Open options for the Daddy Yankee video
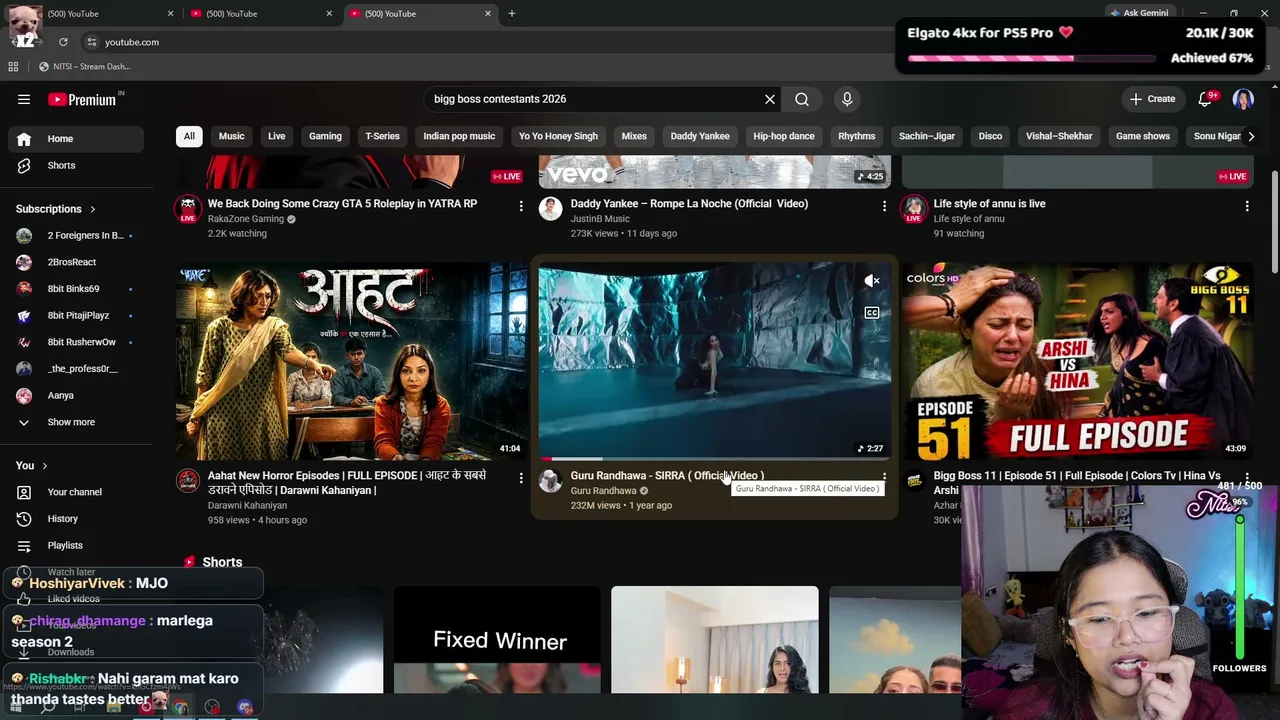The width and height of the screenshot is (1280, 720). click(884, 206)
